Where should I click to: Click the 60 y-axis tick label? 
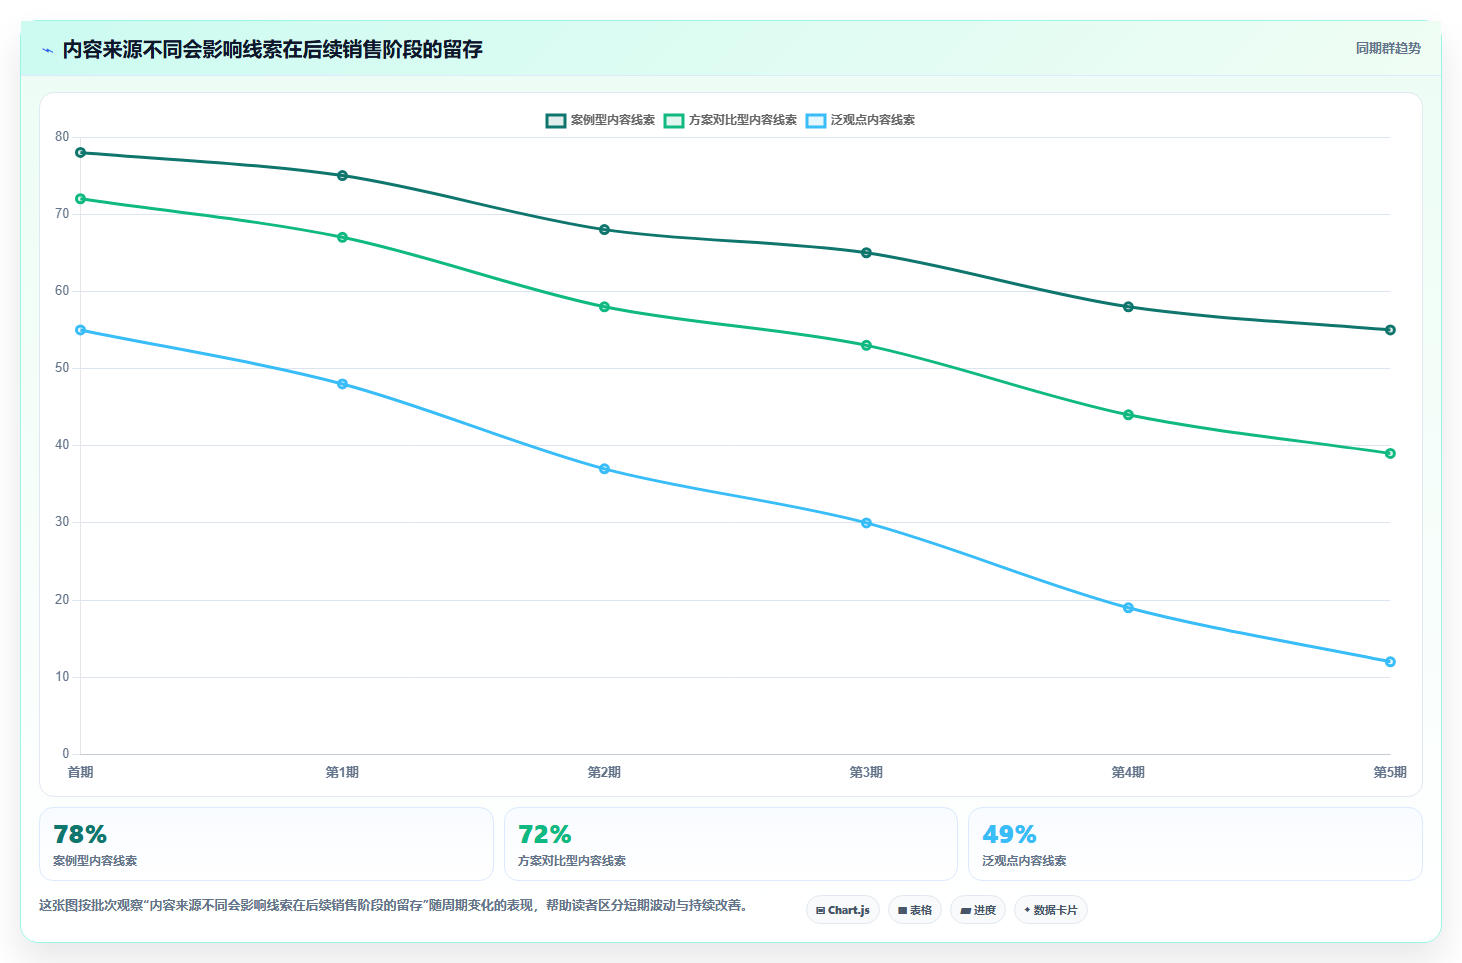pos(62,291)
